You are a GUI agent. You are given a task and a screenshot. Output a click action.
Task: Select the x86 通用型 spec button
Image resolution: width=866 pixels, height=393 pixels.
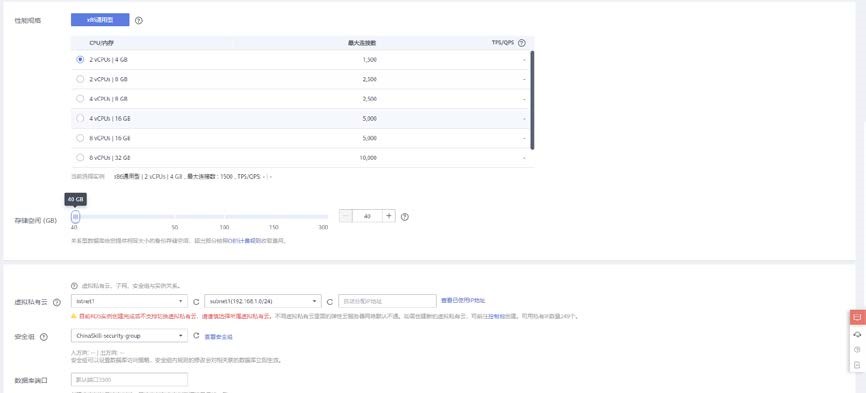coord(100,20)
